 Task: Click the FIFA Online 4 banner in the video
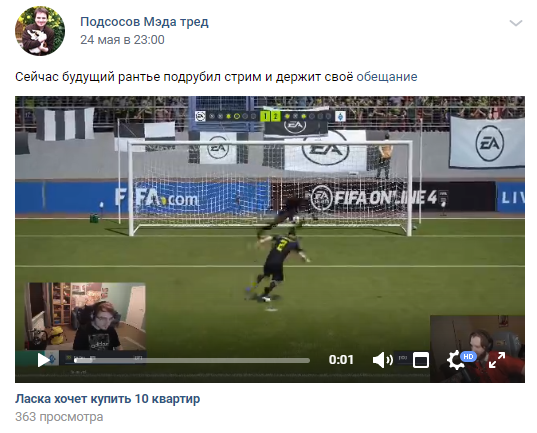pyautogui.click(x=377, y=198)
